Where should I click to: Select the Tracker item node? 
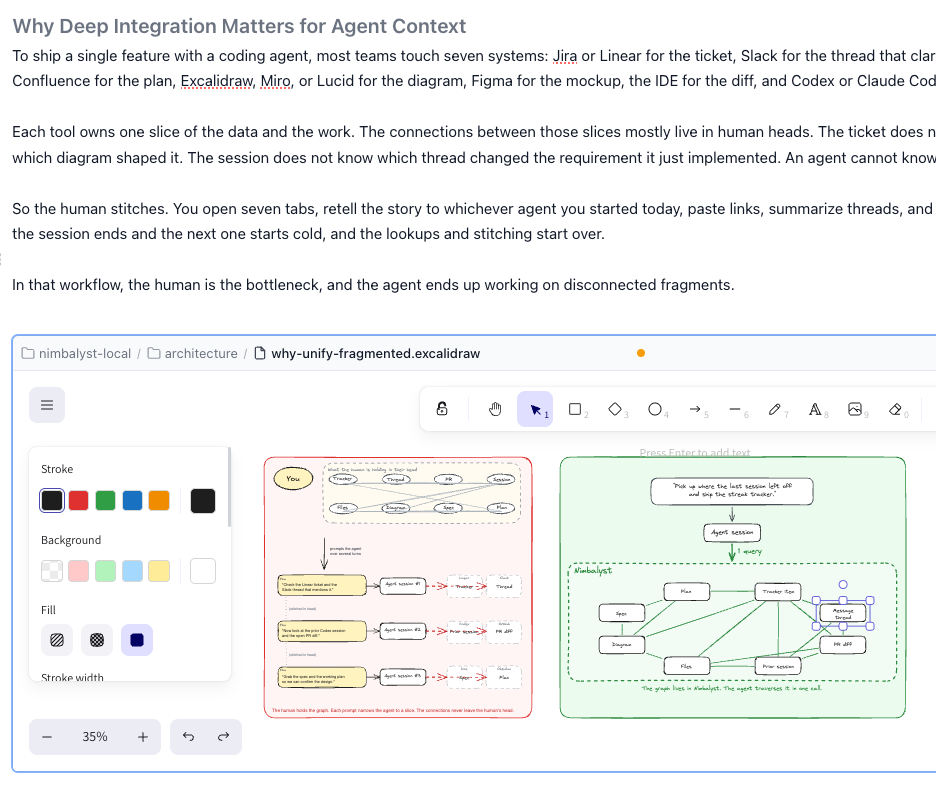(778, 592)
